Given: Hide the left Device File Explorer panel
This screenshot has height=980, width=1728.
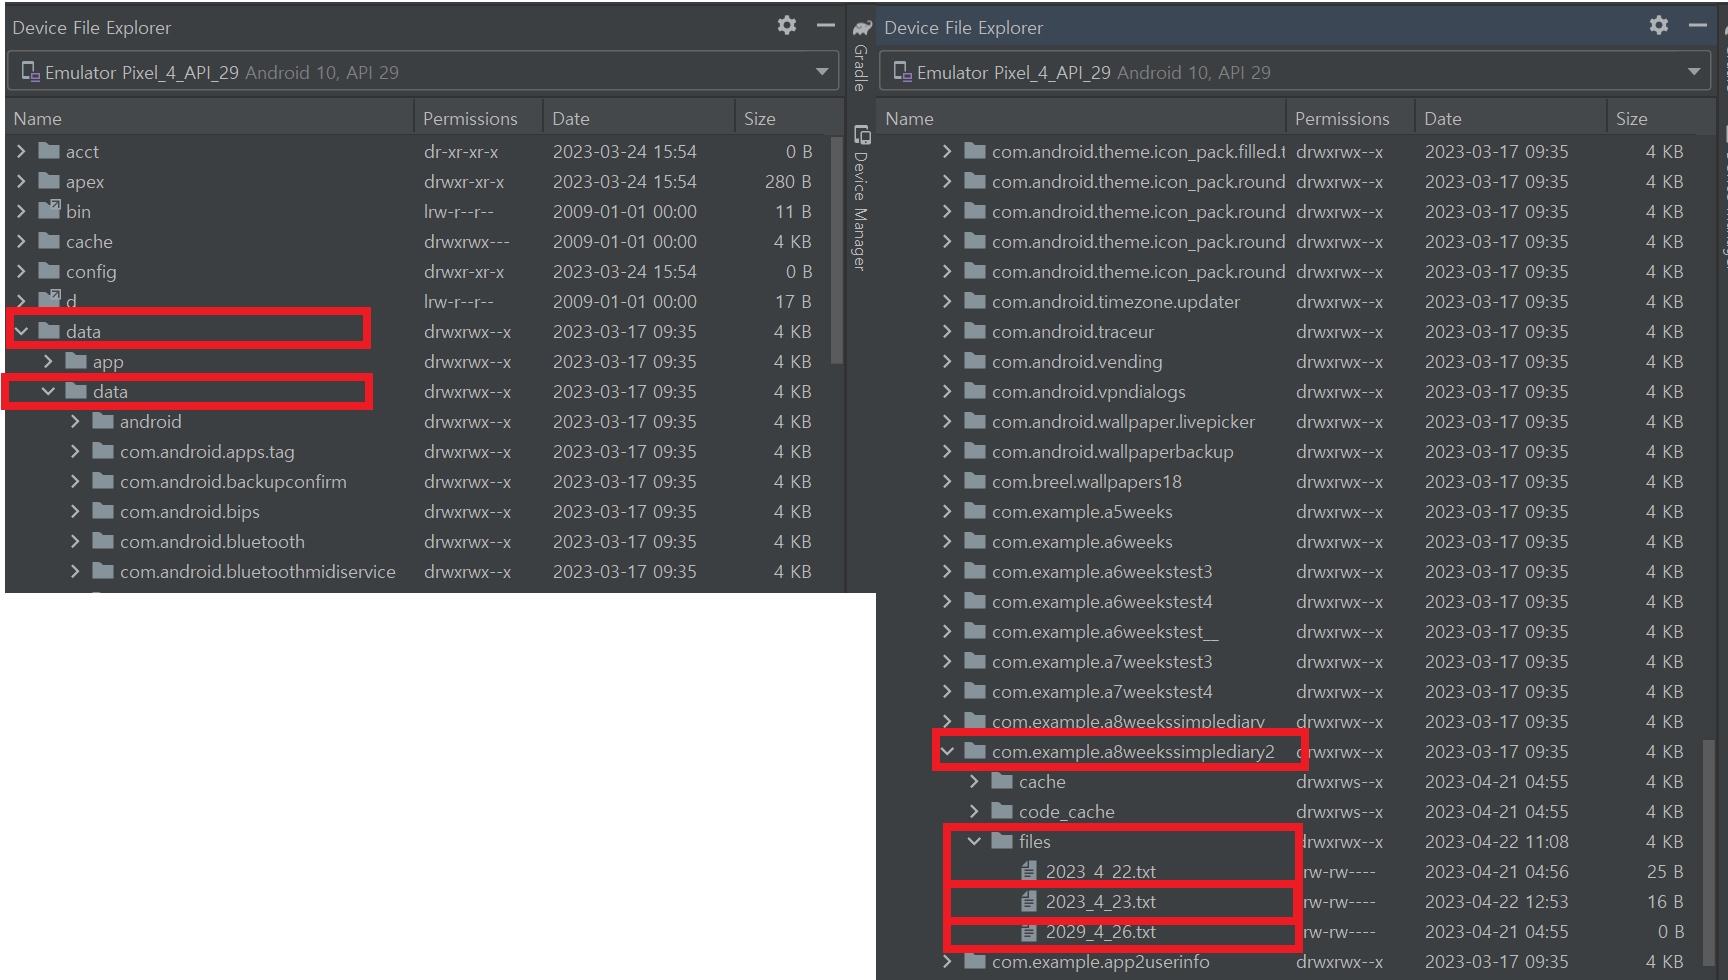Looking at the screenshot, I should click(826, 26).
